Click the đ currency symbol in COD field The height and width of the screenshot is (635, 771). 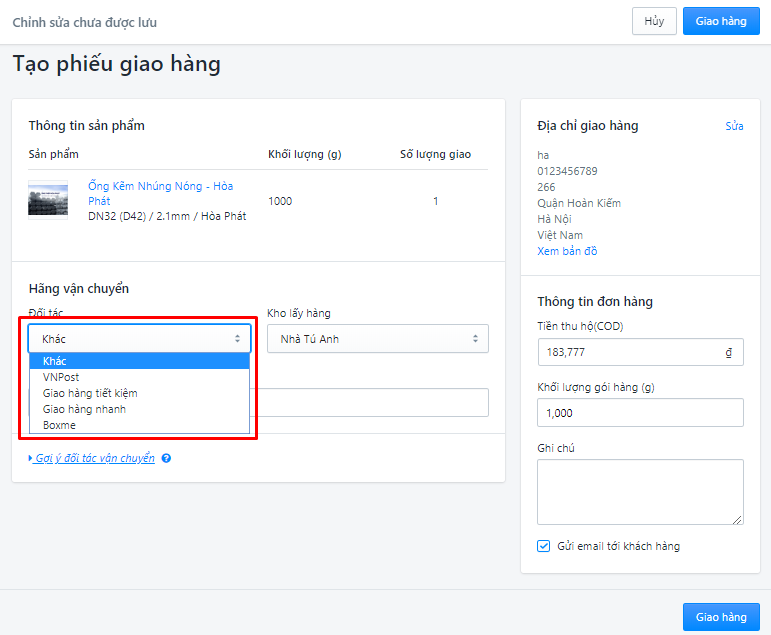728,352
